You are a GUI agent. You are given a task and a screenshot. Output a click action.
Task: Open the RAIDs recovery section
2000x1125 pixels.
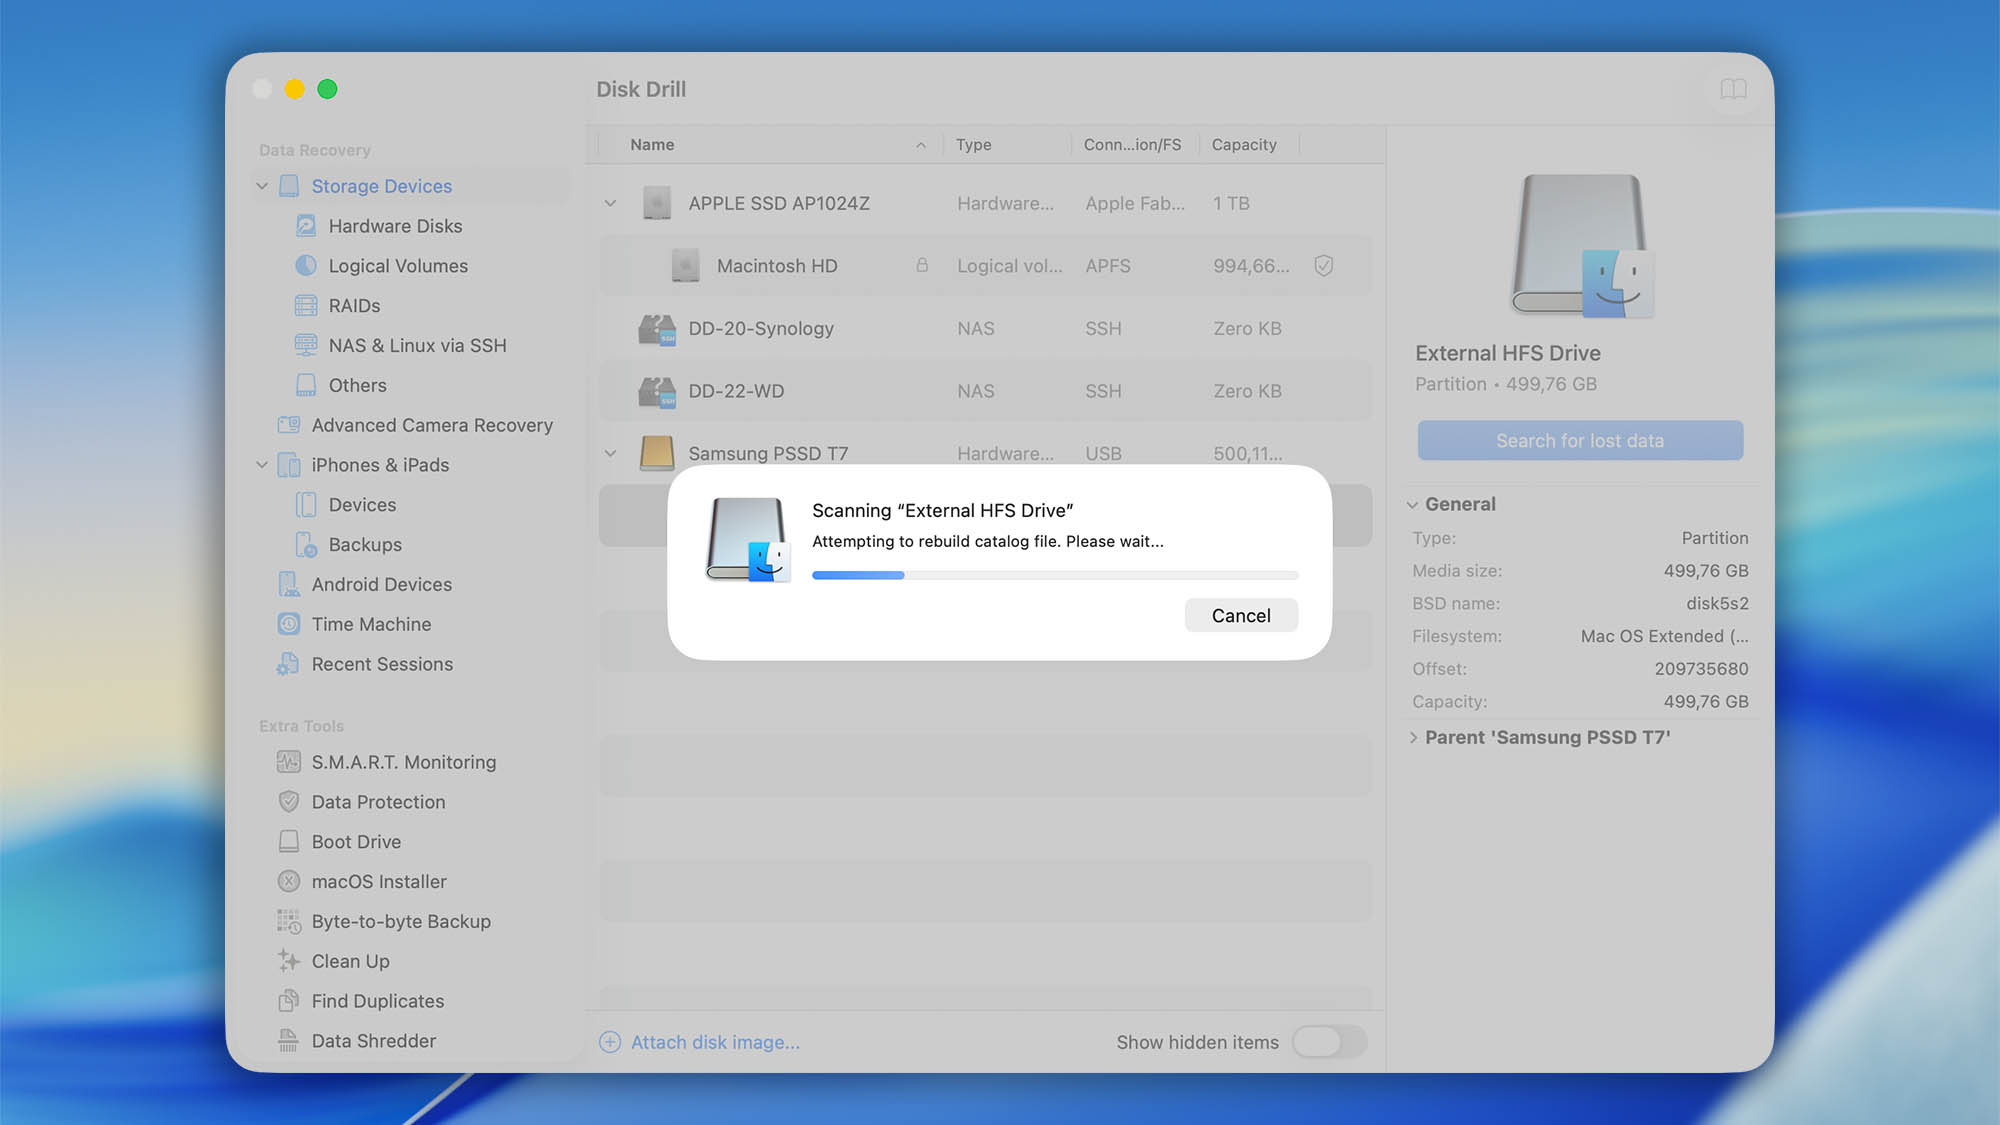point(305,305)
